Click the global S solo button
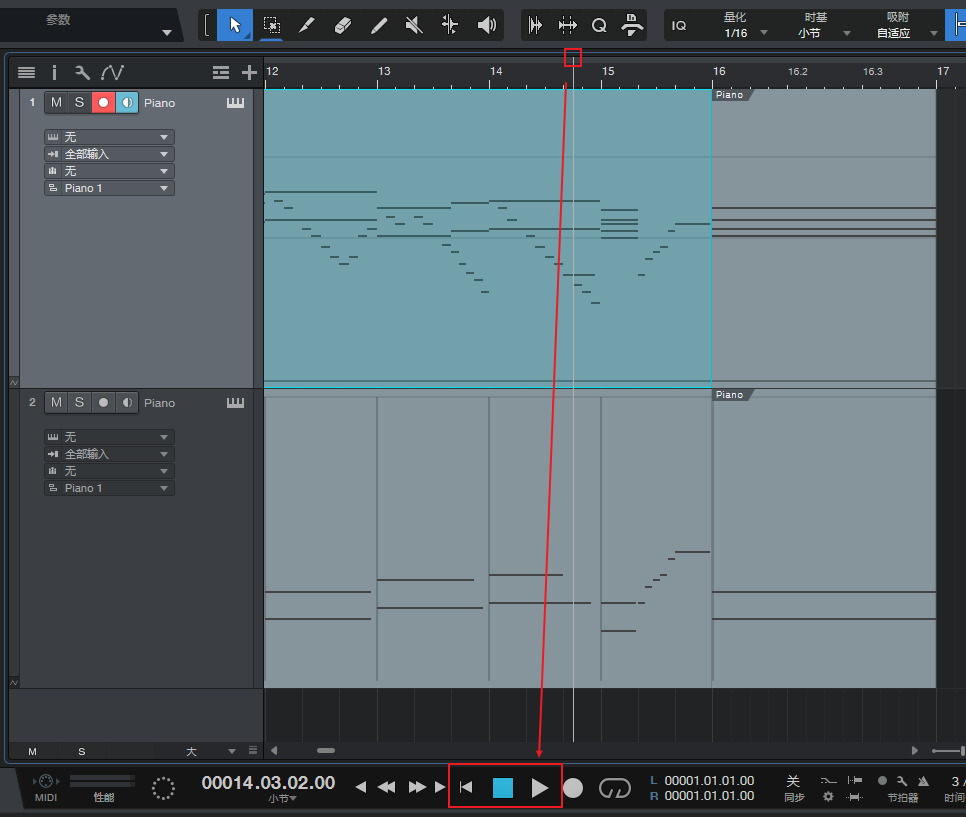Image resolution: width=966 pixels, height=817 pixels. pyautogui.click(x=82, y=751)
